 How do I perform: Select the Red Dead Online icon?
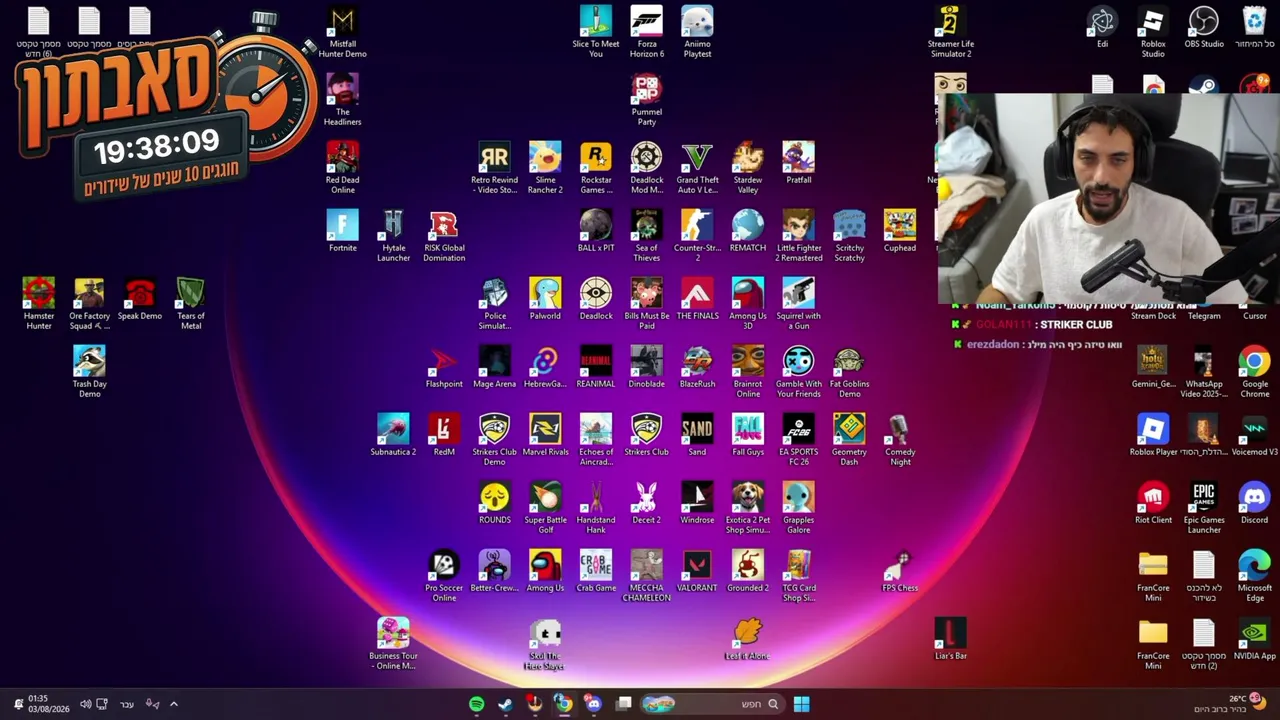point(342,168)
